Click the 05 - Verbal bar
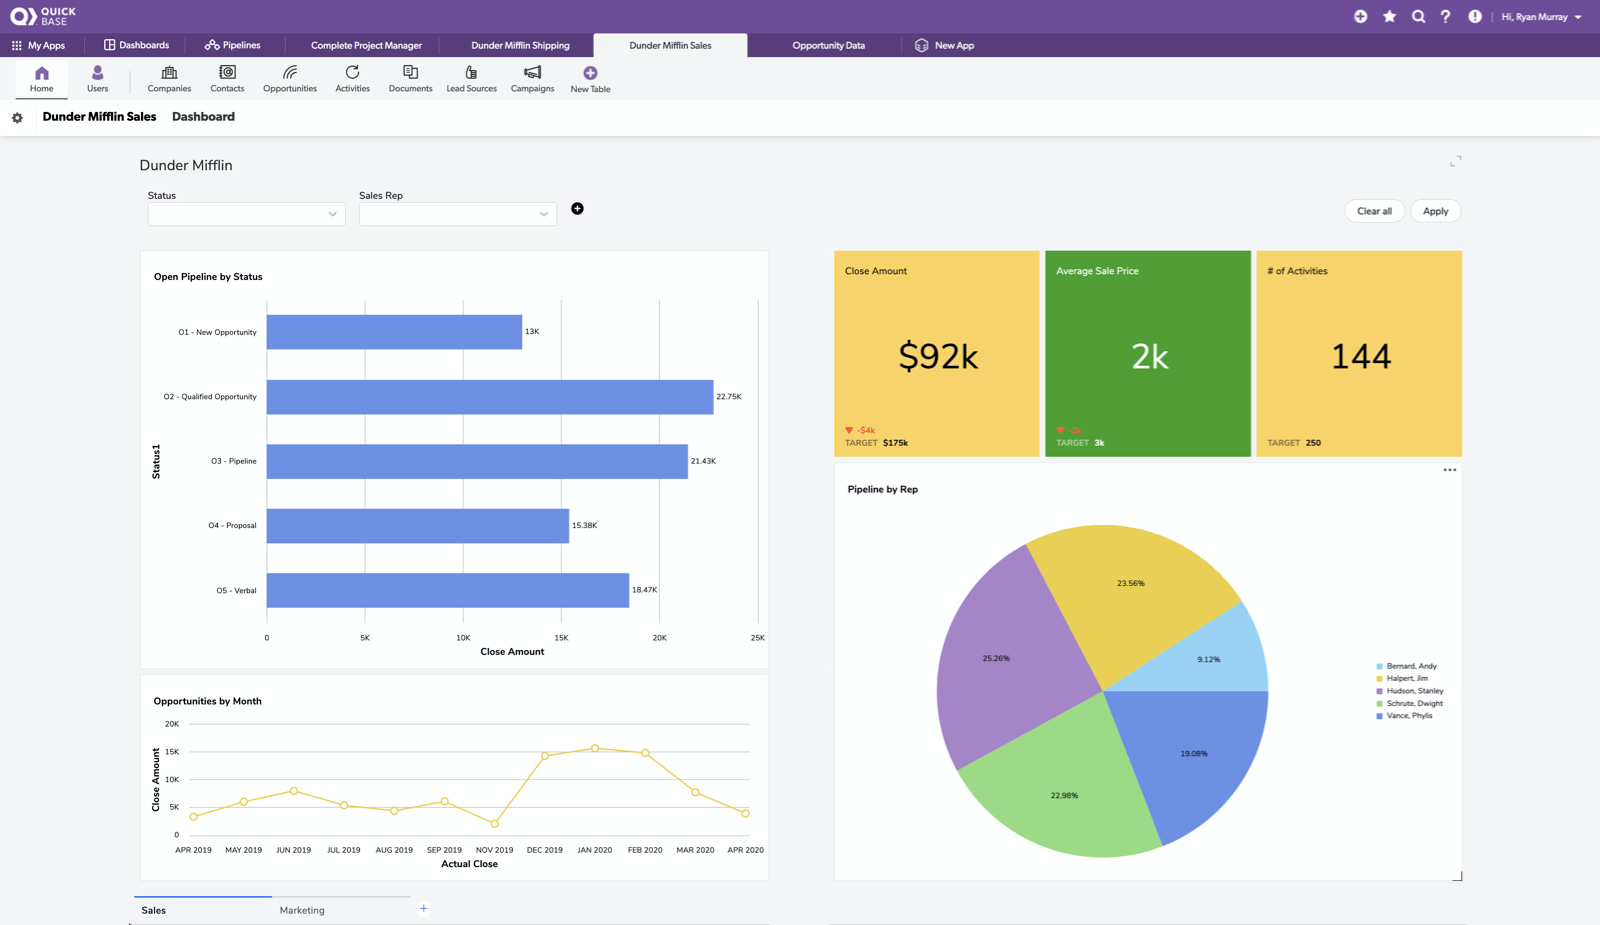 click(x=448, y=590)
